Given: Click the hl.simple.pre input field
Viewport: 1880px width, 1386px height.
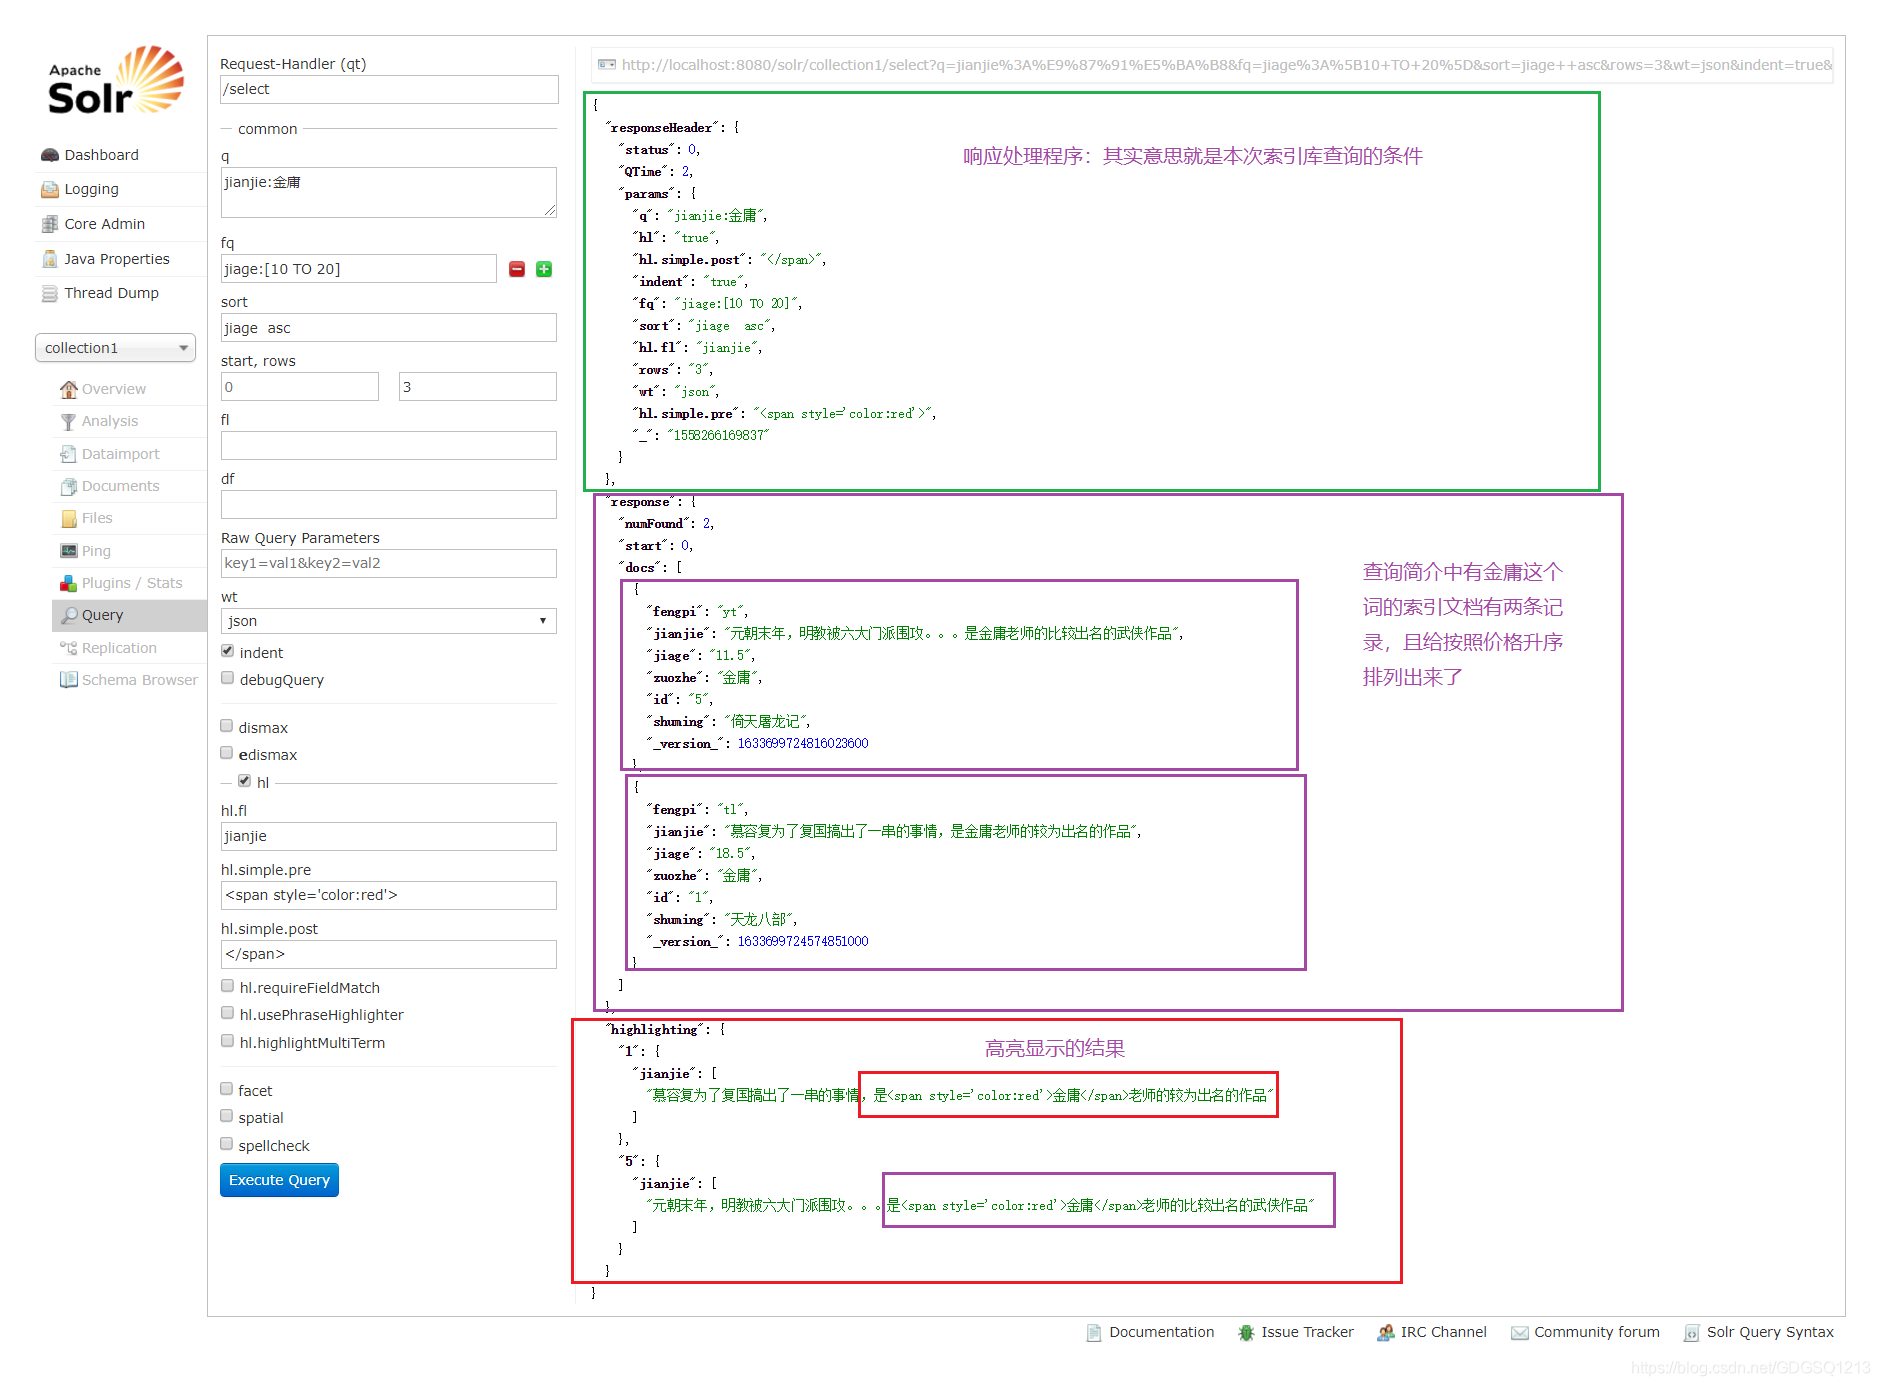Looking at the screenshot, I should (389, 895).
